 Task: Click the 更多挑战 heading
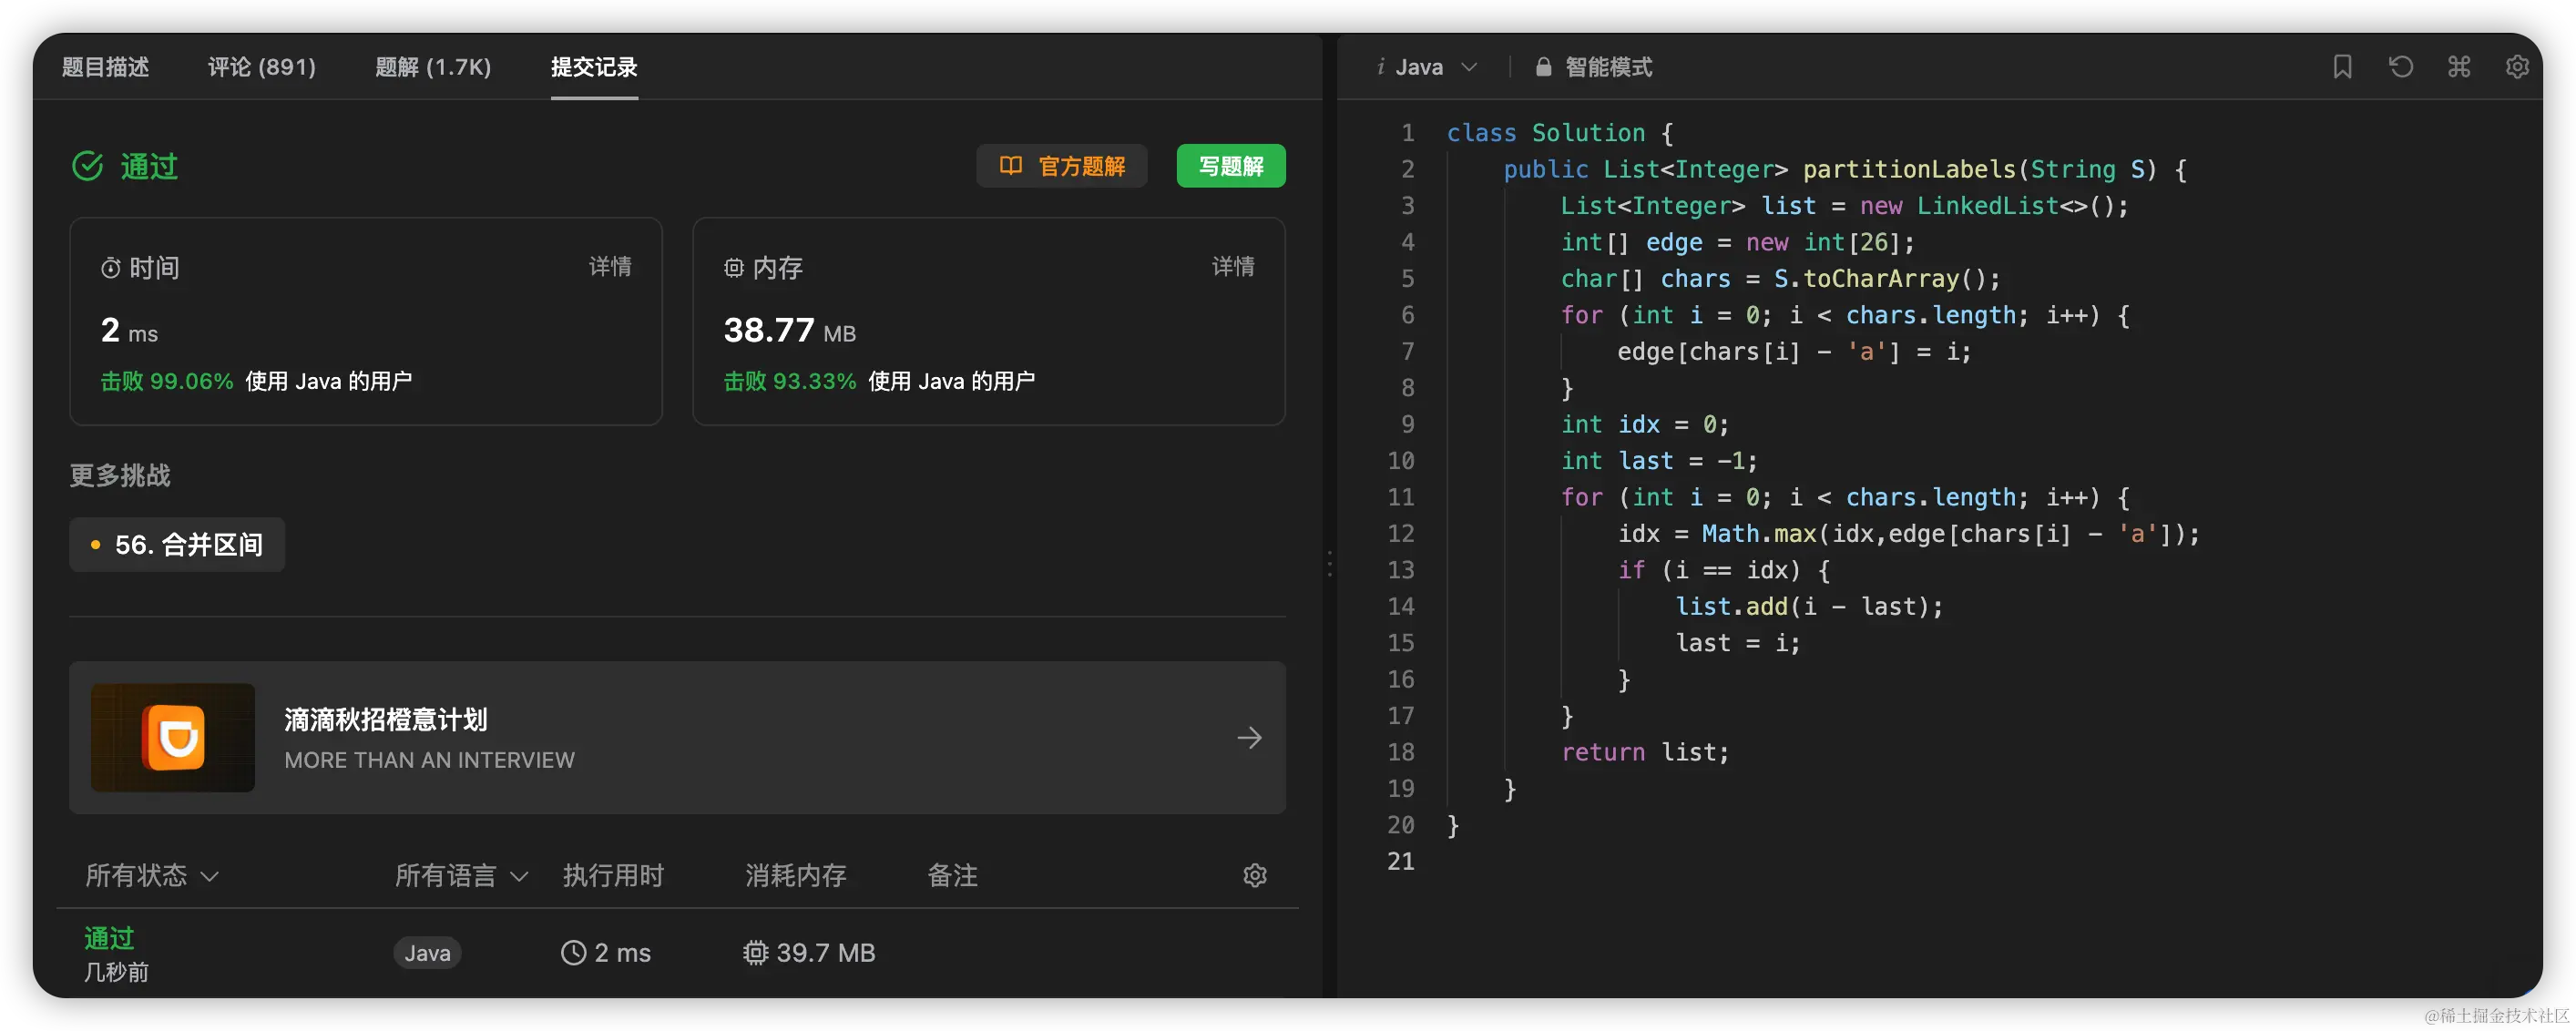tap(120, 475)
